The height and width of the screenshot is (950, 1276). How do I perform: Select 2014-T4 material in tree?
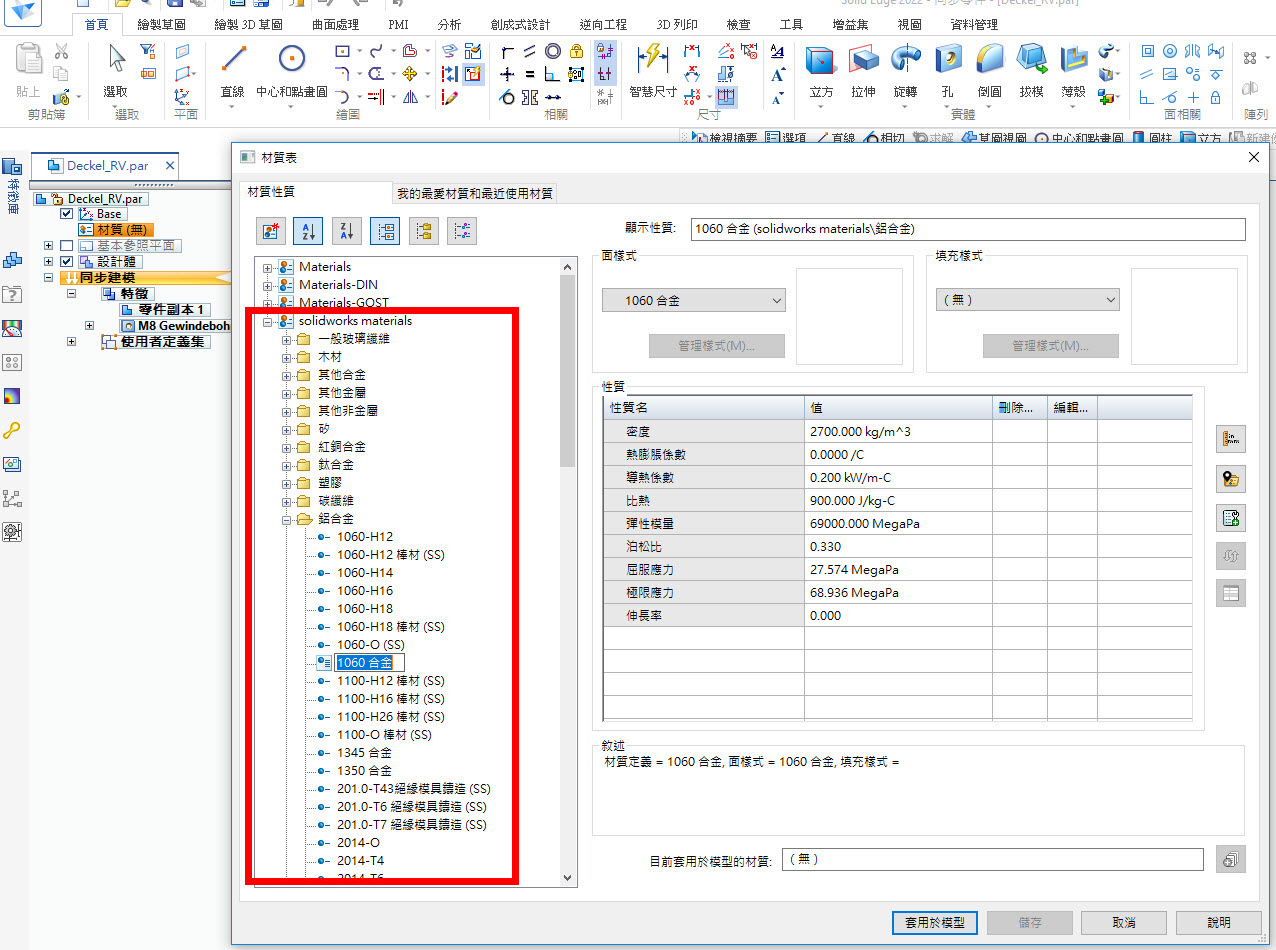pos(360,861)
